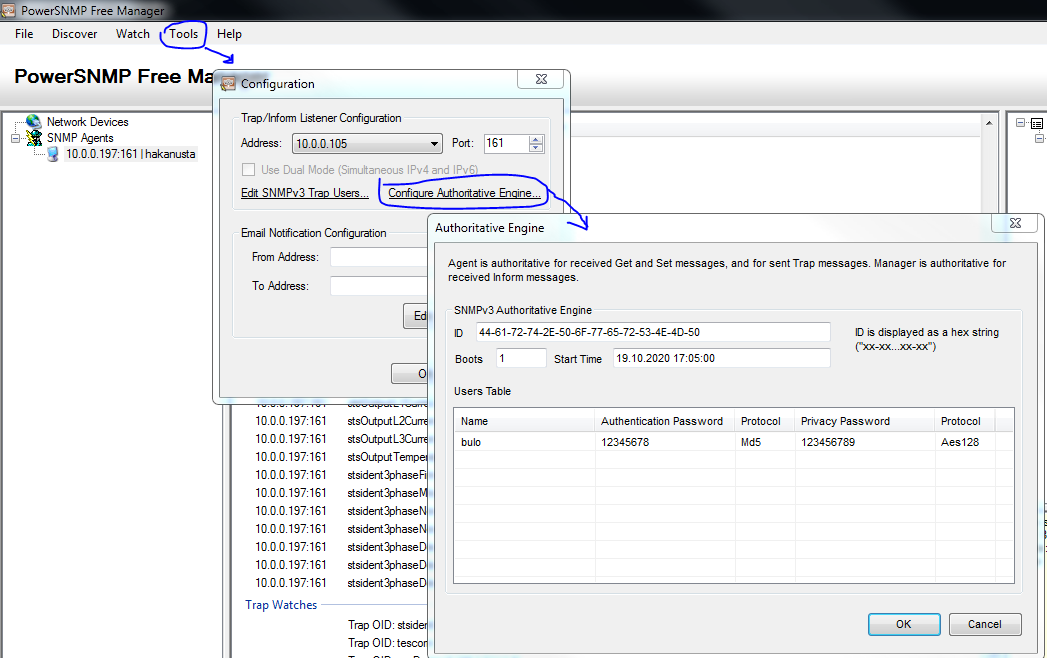Screen dimensions: 1047x658
Task: Click the right panel list icon
Action: [1036, 124]
